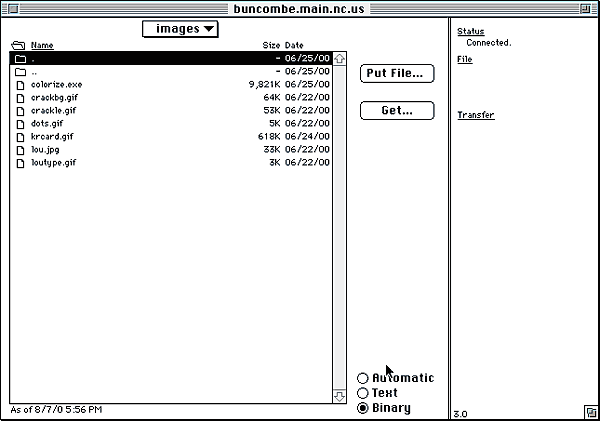
Task: Click the scroll up arrow of file list
Action: [x=339, y=59]
